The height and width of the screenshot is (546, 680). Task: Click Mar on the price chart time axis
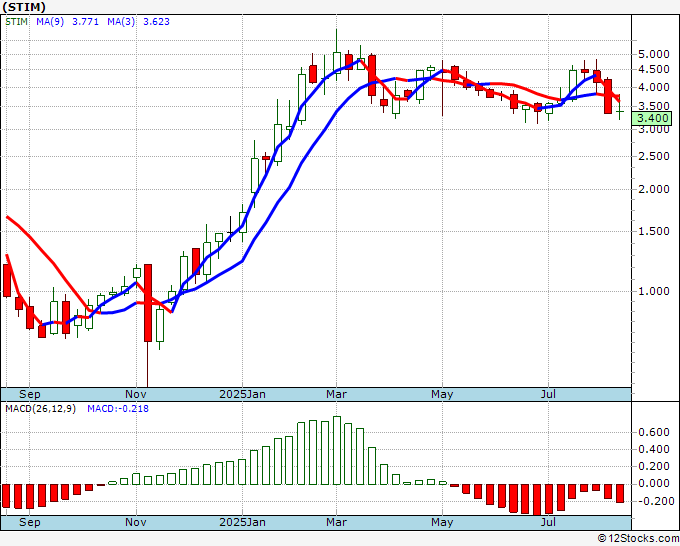(x=337, y=394)
